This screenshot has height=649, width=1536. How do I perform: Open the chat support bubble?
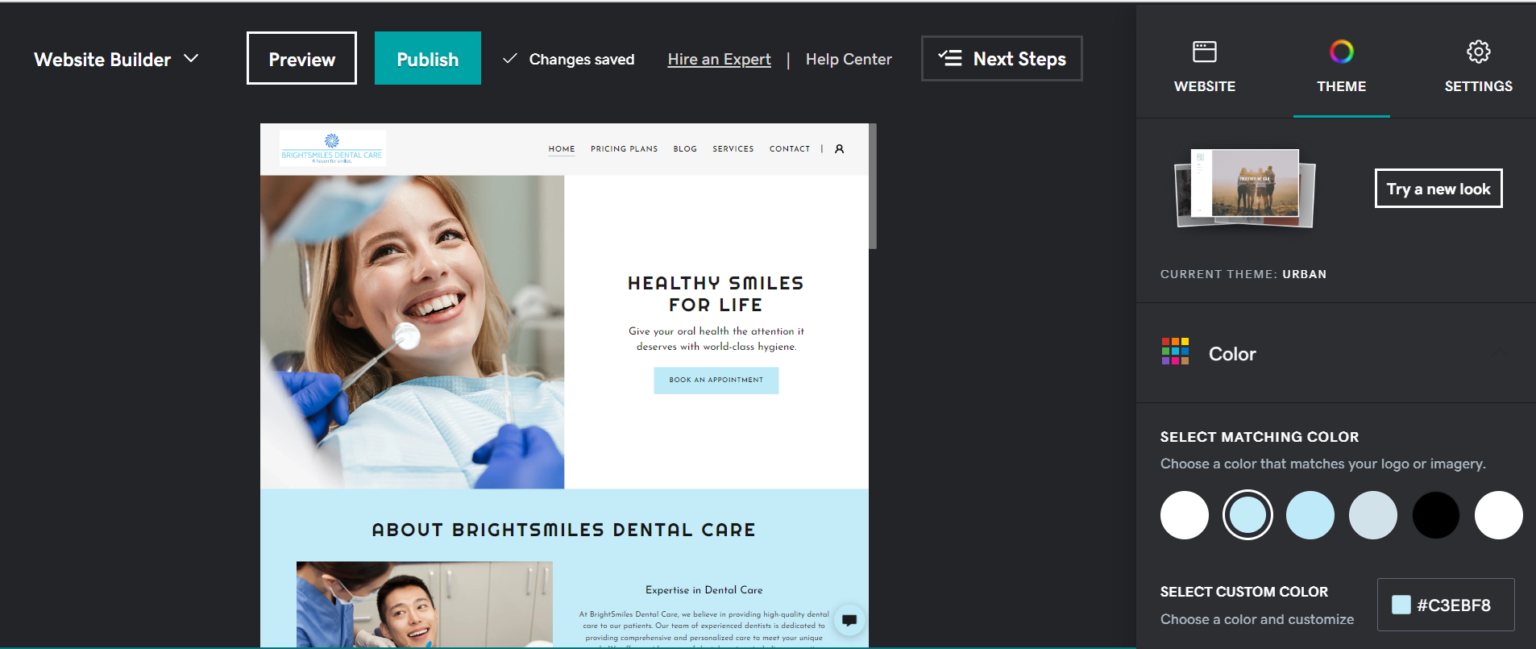coord(849,621)
